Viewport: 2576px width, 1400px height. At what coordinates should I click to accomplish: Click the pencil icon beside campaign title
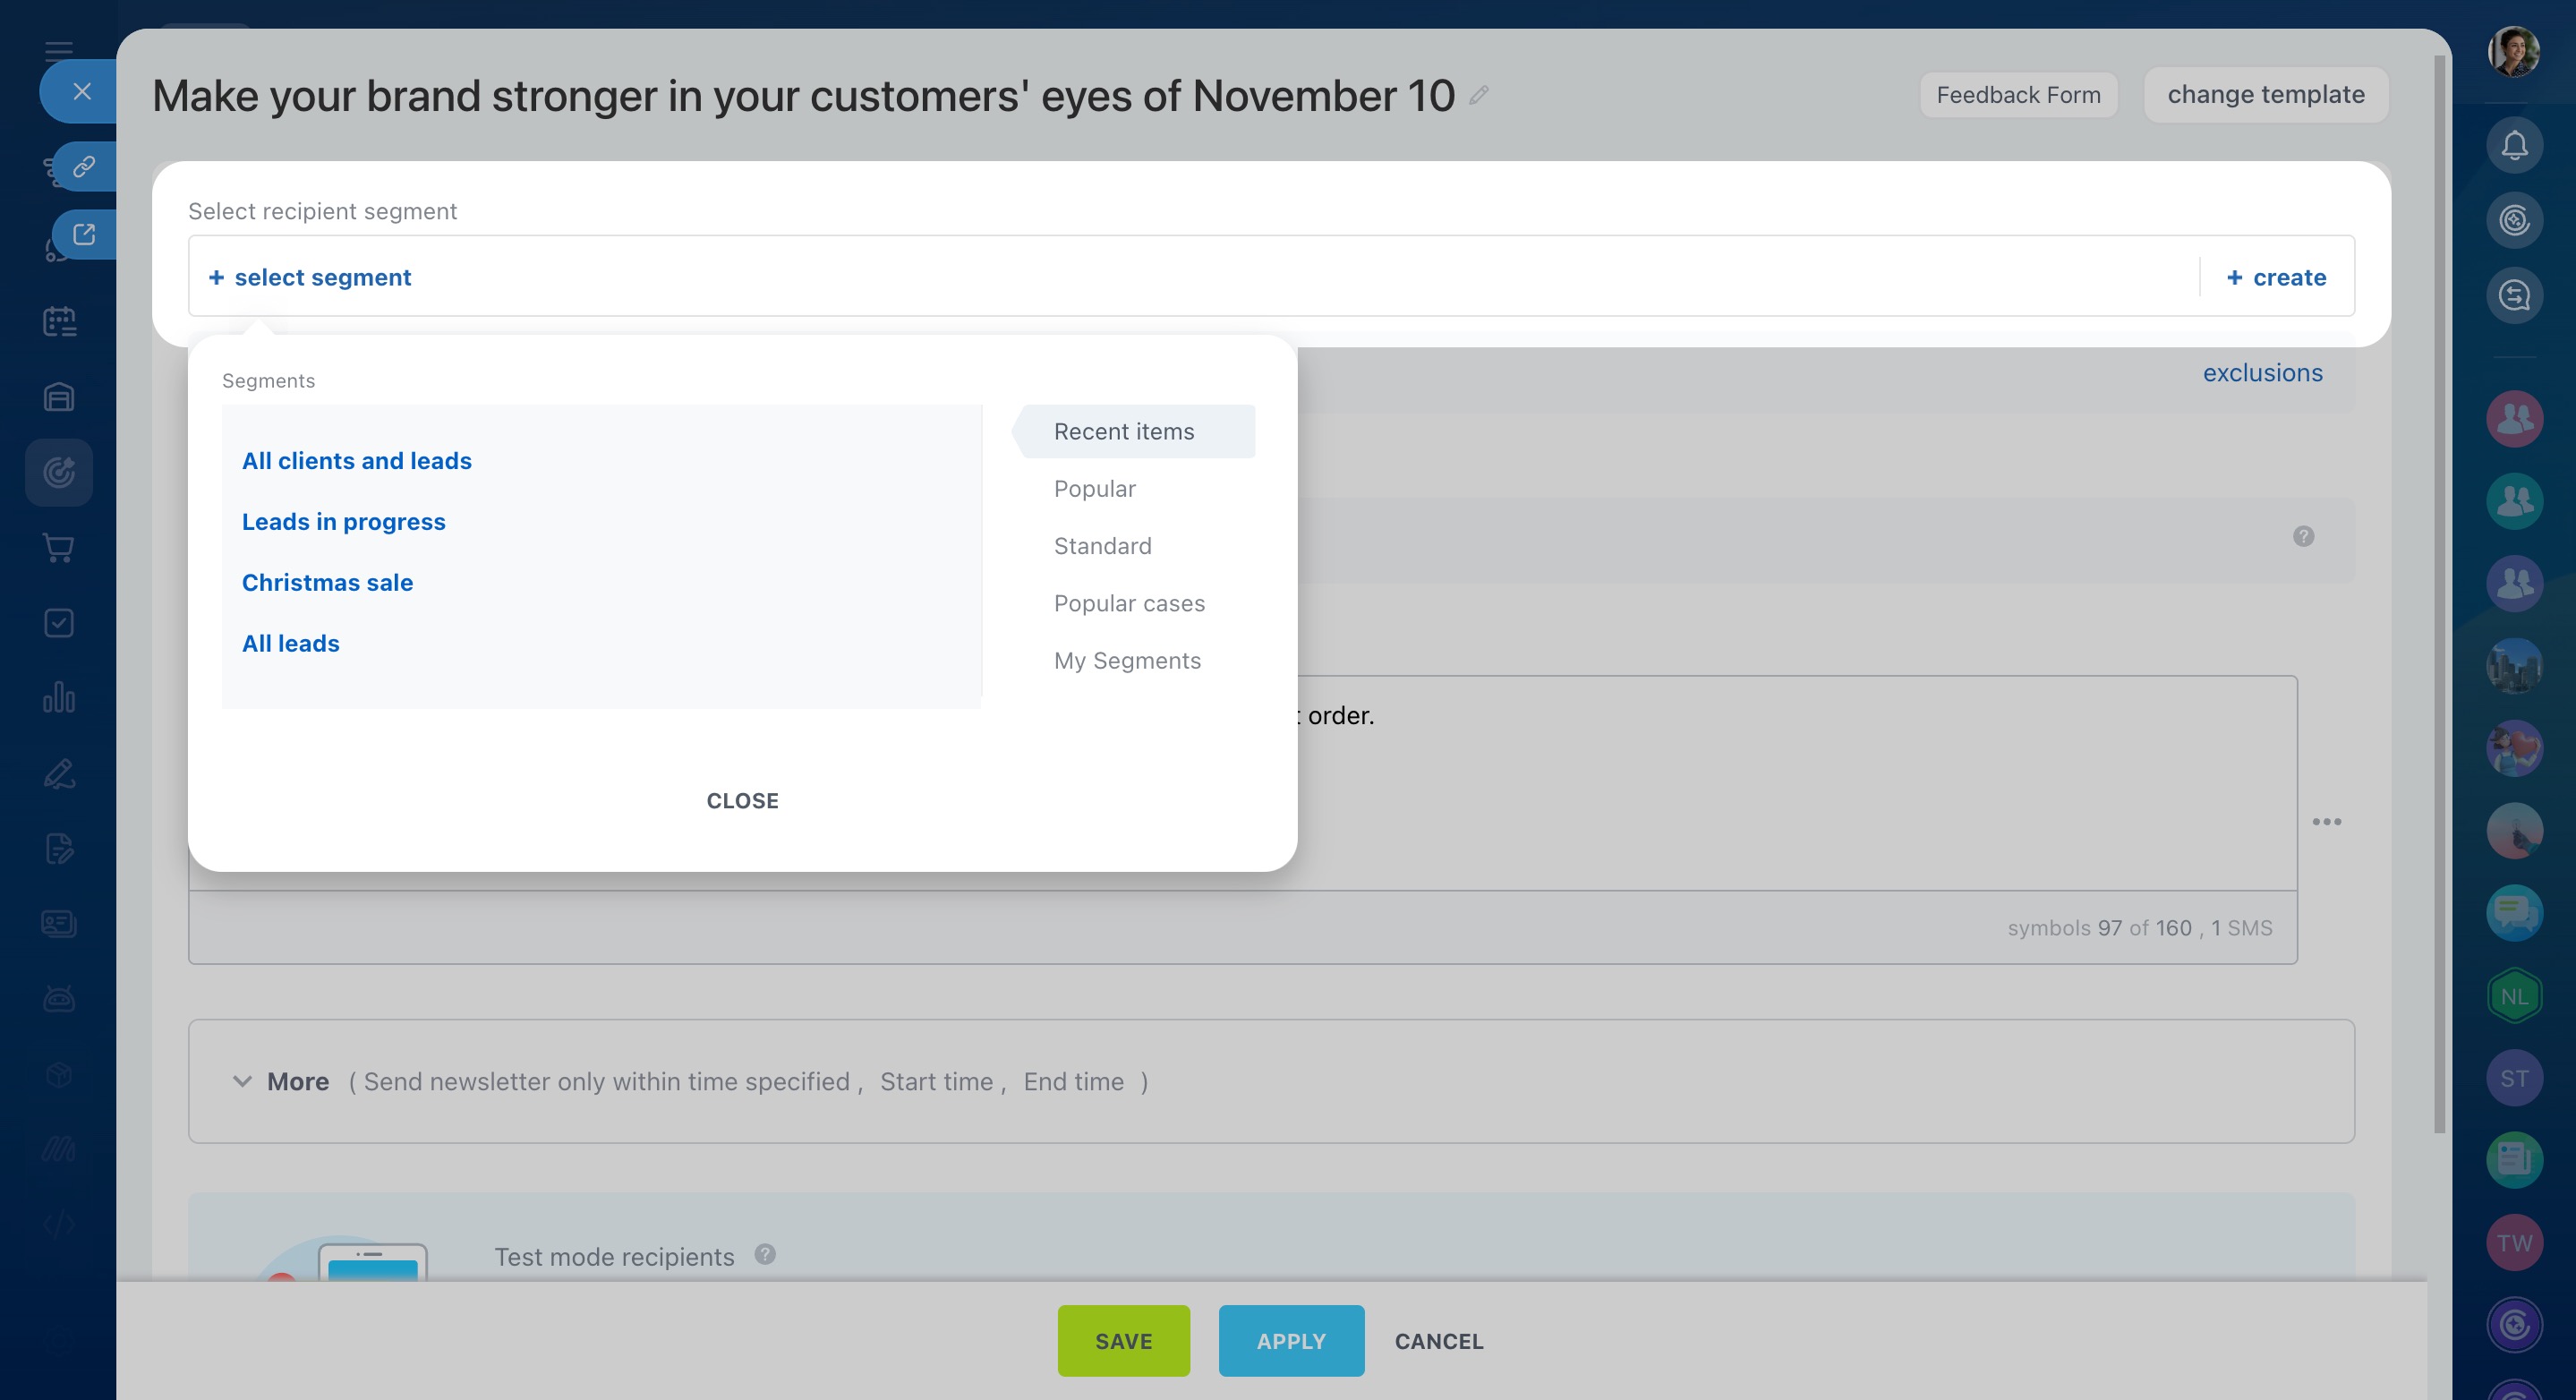coord(1479,95)
